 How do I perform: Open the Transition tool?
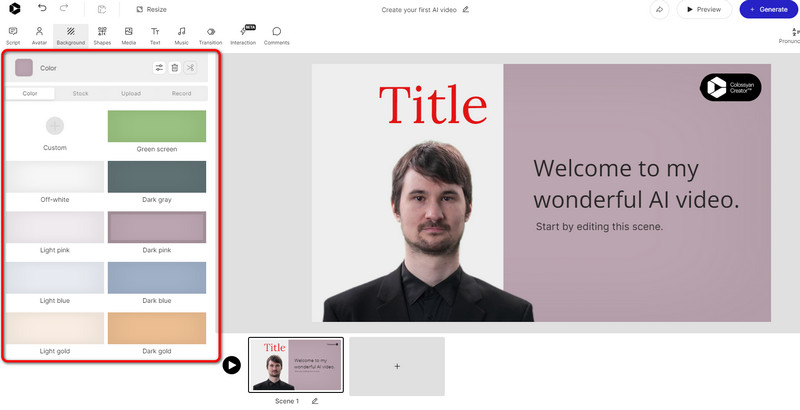pyautogui.click(x=210, y=36)
